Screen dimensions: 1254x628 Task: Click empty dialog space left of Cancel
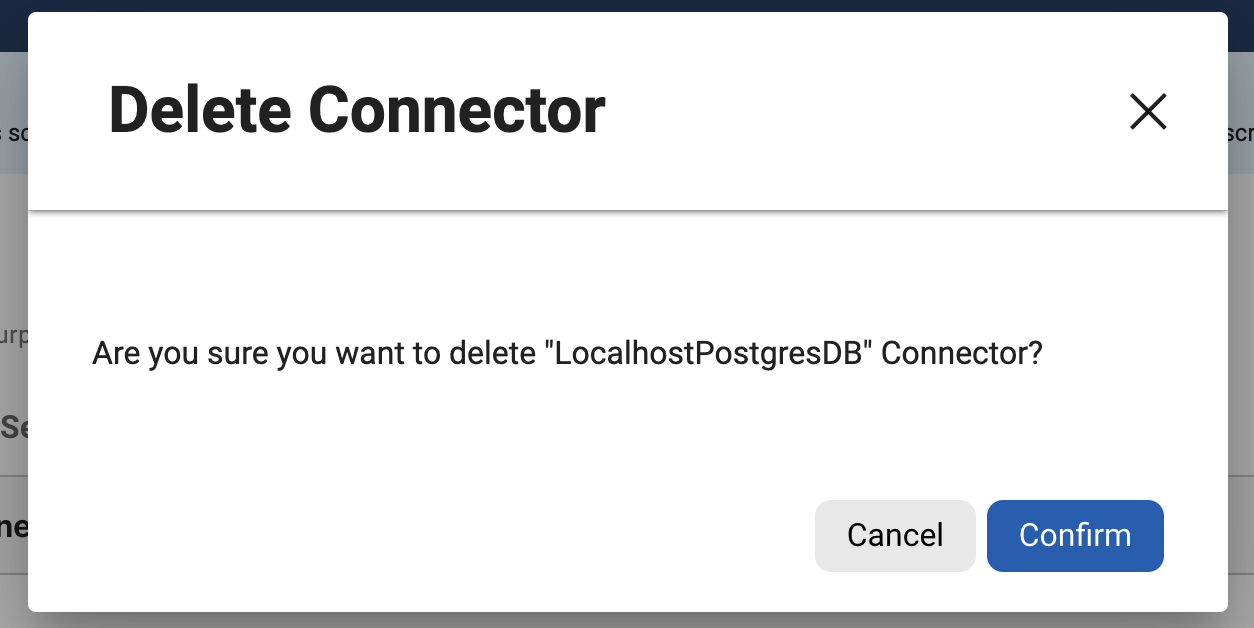(x=450, y=536)
